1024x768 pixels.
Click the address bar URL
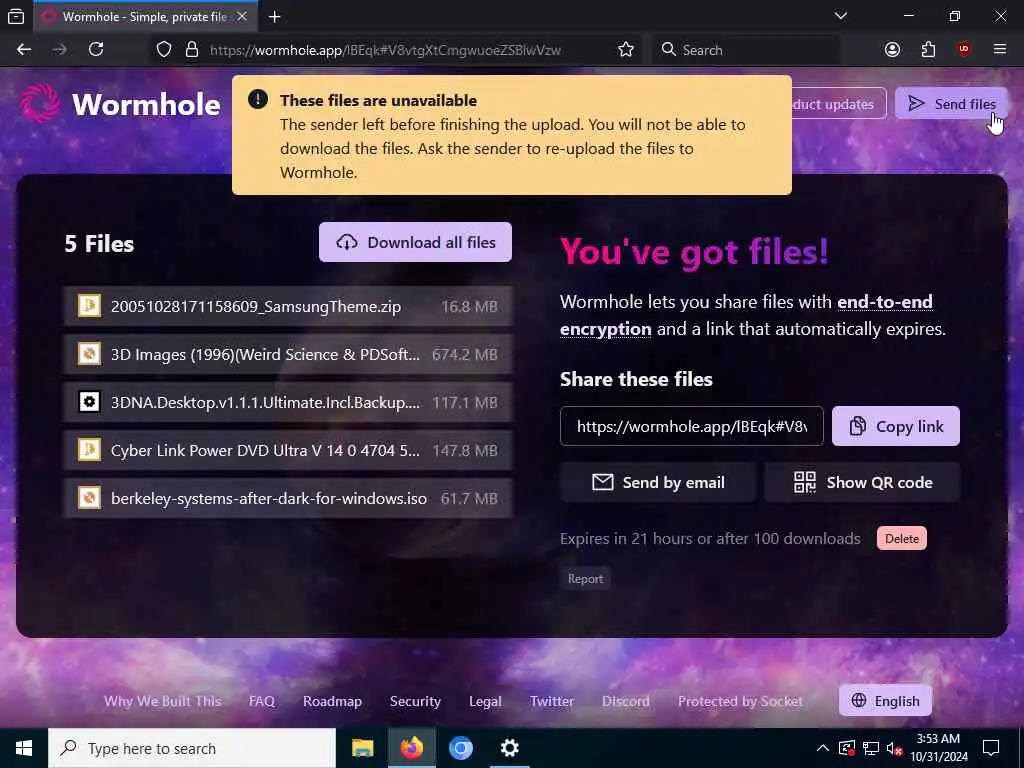385,50
